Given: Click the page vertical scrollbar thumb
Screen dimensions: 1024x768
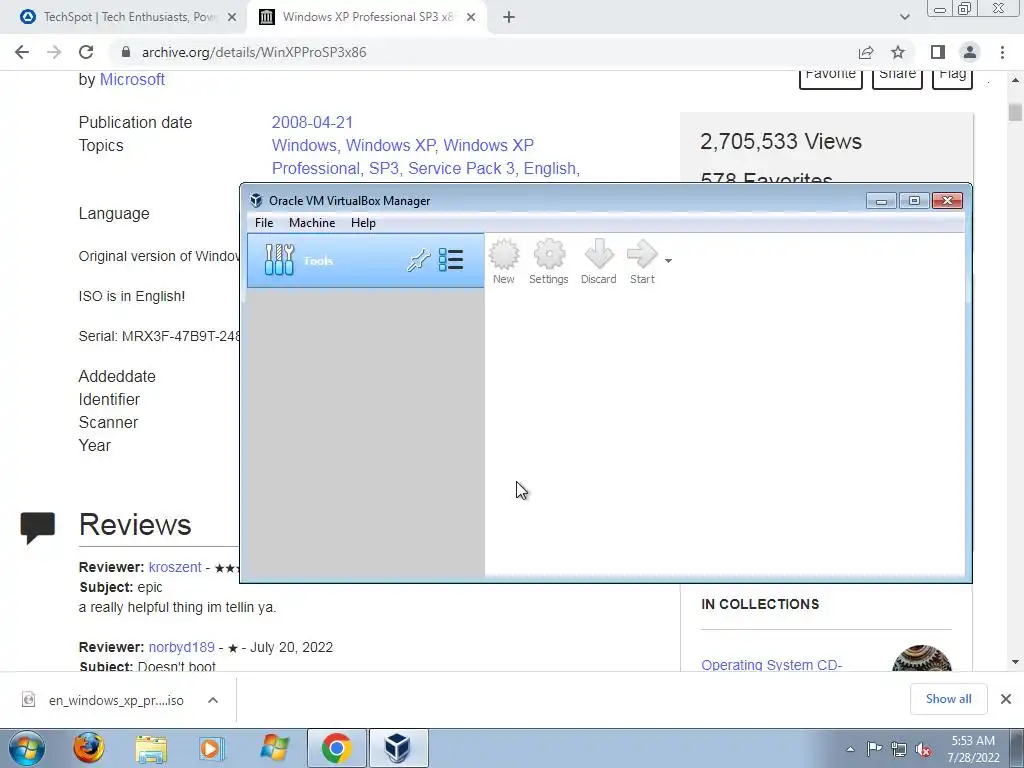Looking at the screenshot, I should [x=1015, y=112].
